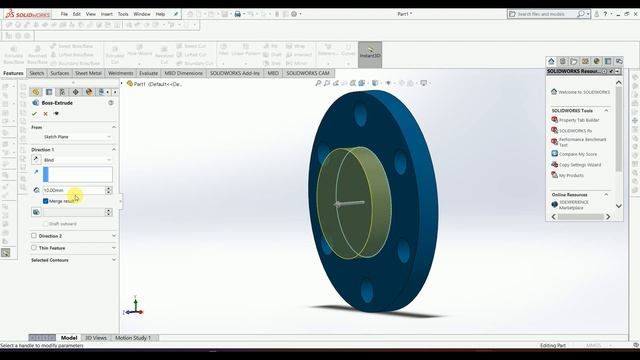This screenshot has width=640, height=360.
Task: Collapse the From section
Action: [x=114, y=127]
